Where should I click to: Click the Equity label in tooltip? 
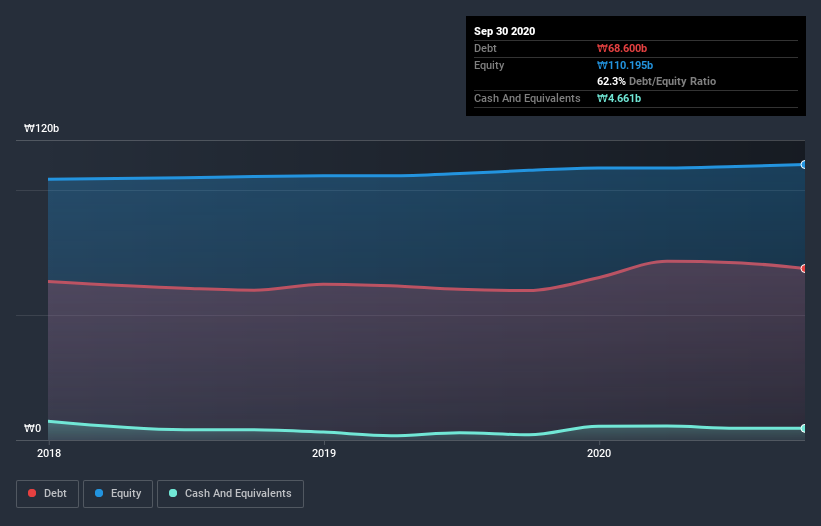pyautogui.click(x=489, y=65)
